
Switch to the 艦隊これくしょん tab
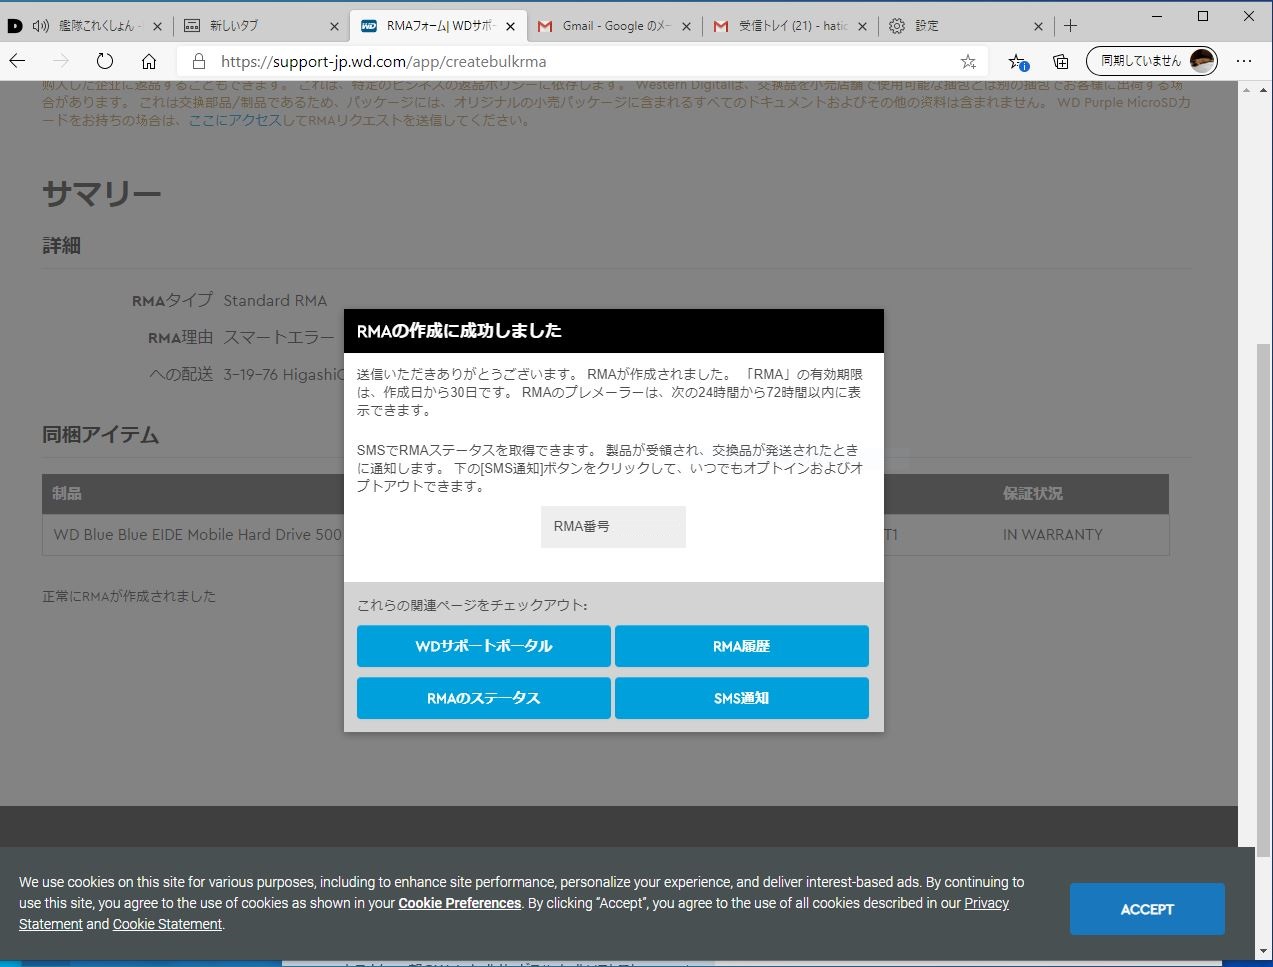[88, 26]
